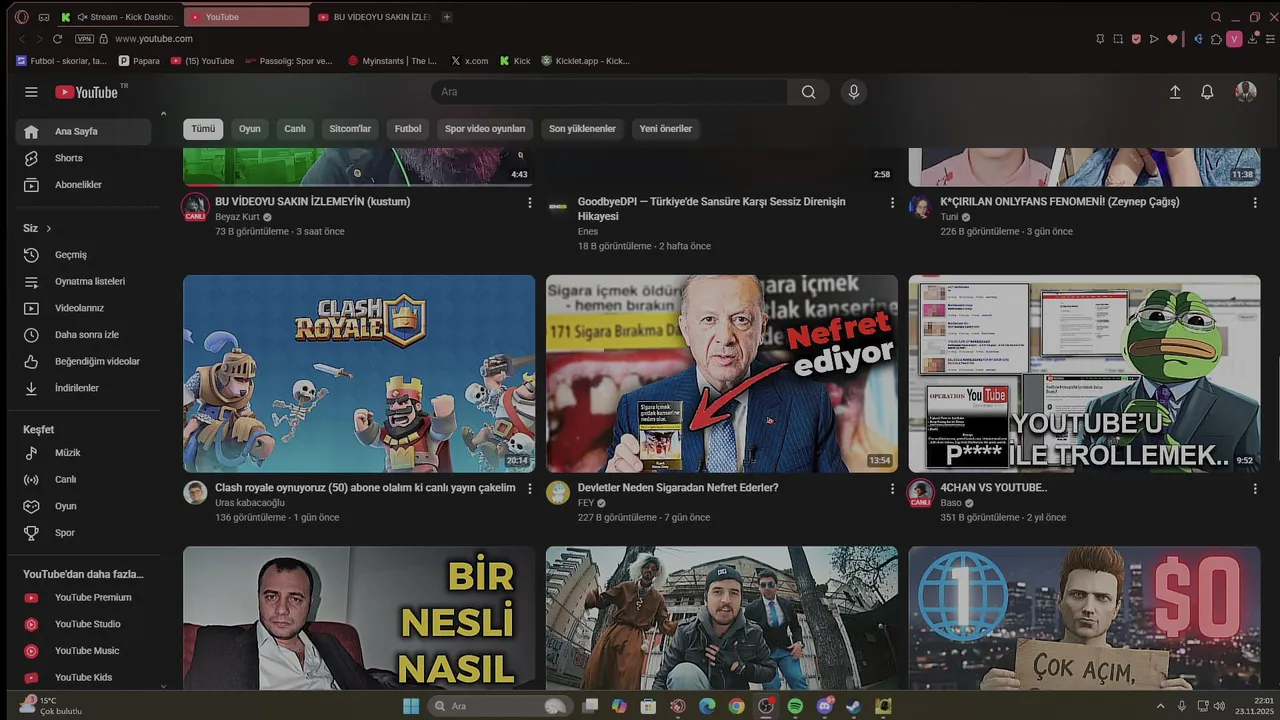
Task: Click the Opera menu logo
Action: pyautogui.click(x=21, y=17)
